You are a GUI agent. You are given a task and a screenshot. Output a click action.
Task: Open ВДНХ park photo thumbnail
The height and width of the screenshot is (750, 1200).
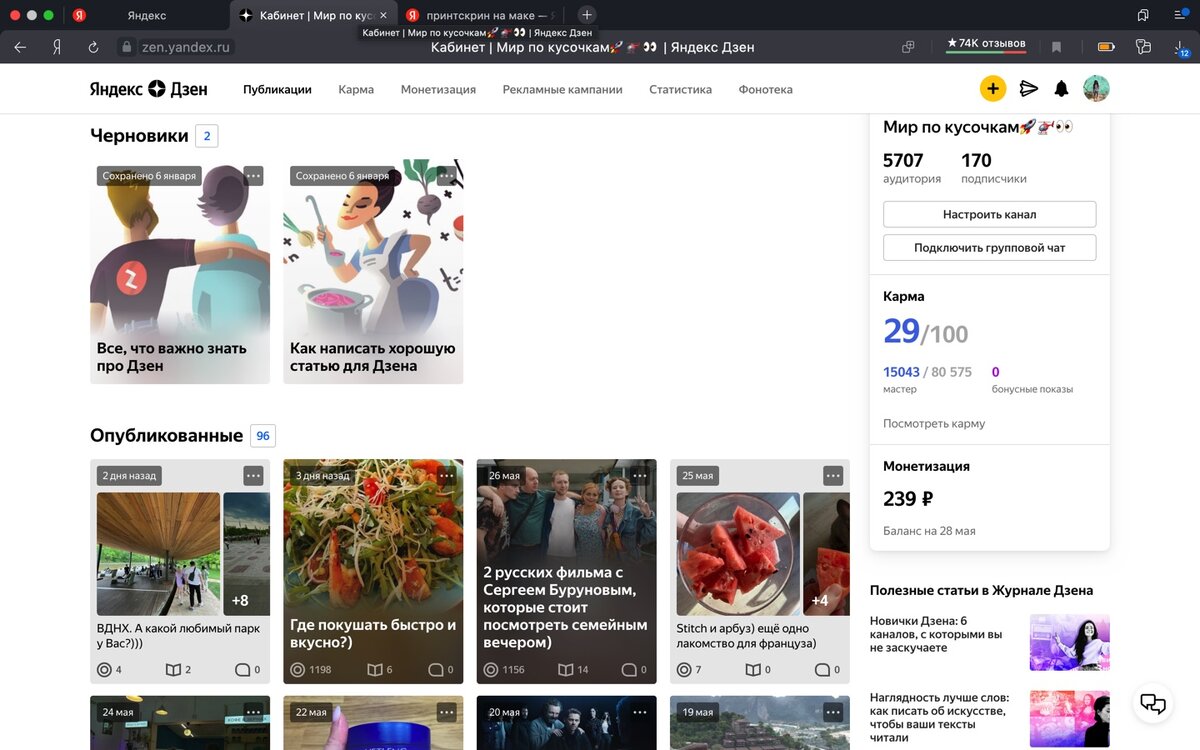(x=158, y=553)
